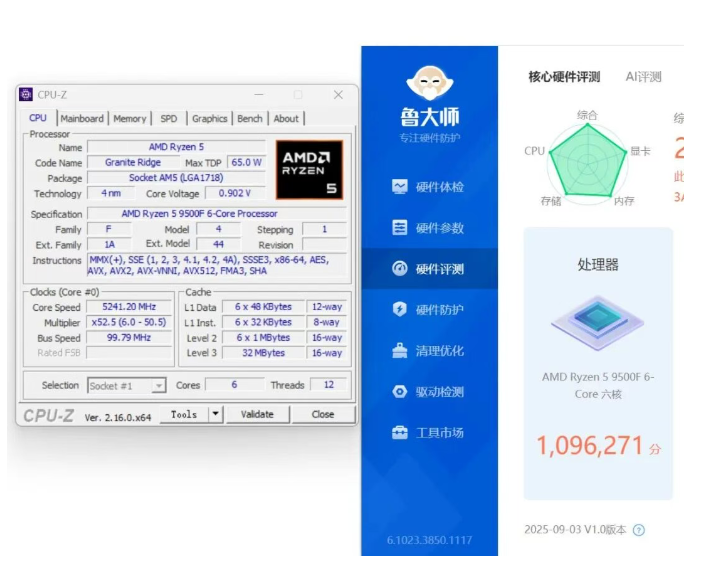The height and width of the screenshot is (572, 702).
Task: Show the About tab
Action: [x=286, y=119]
